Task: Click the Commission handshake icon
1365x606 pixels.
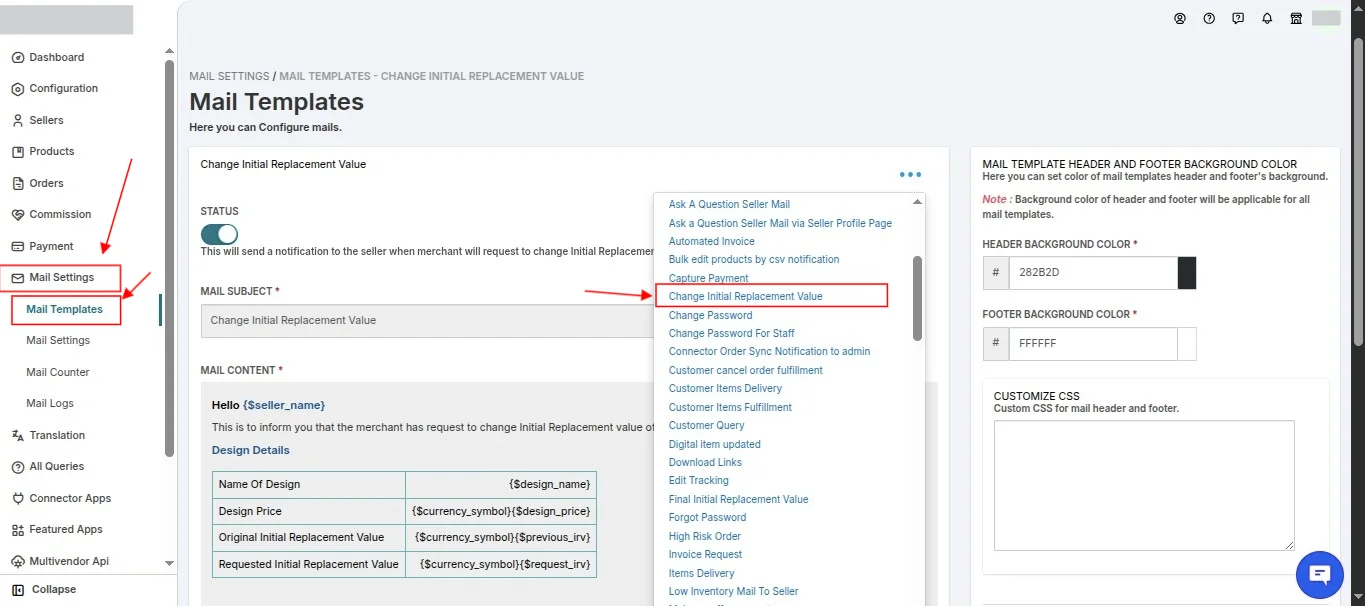Action: pos(18,215)
